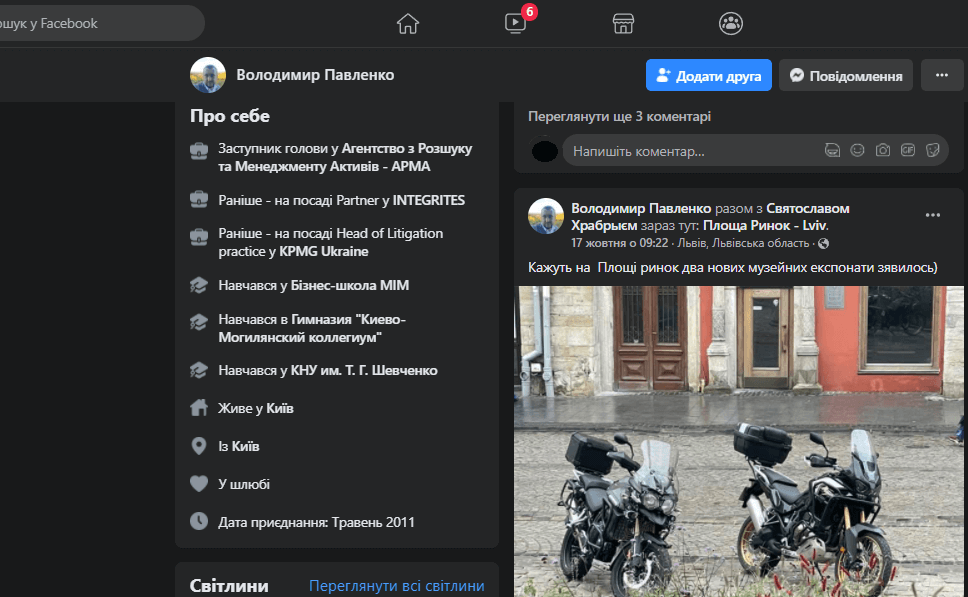The width and height of the screenshot is (968, 597).
Task: Open emoji picker in comment box
Action: 857,150
